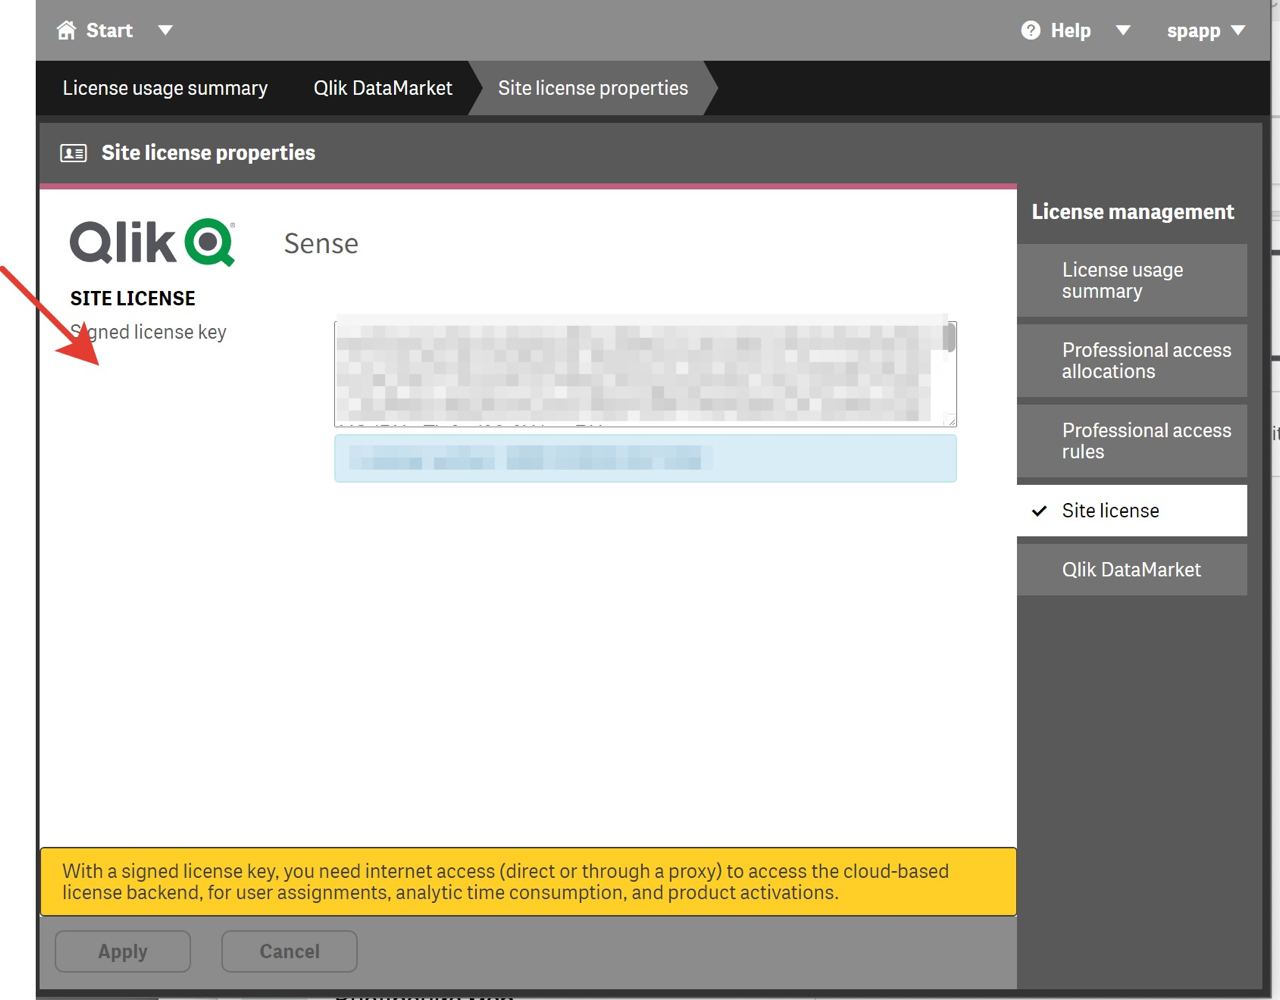Click inside the signed license key textbox
The image size is (1280, 1000).
point(638,373)
